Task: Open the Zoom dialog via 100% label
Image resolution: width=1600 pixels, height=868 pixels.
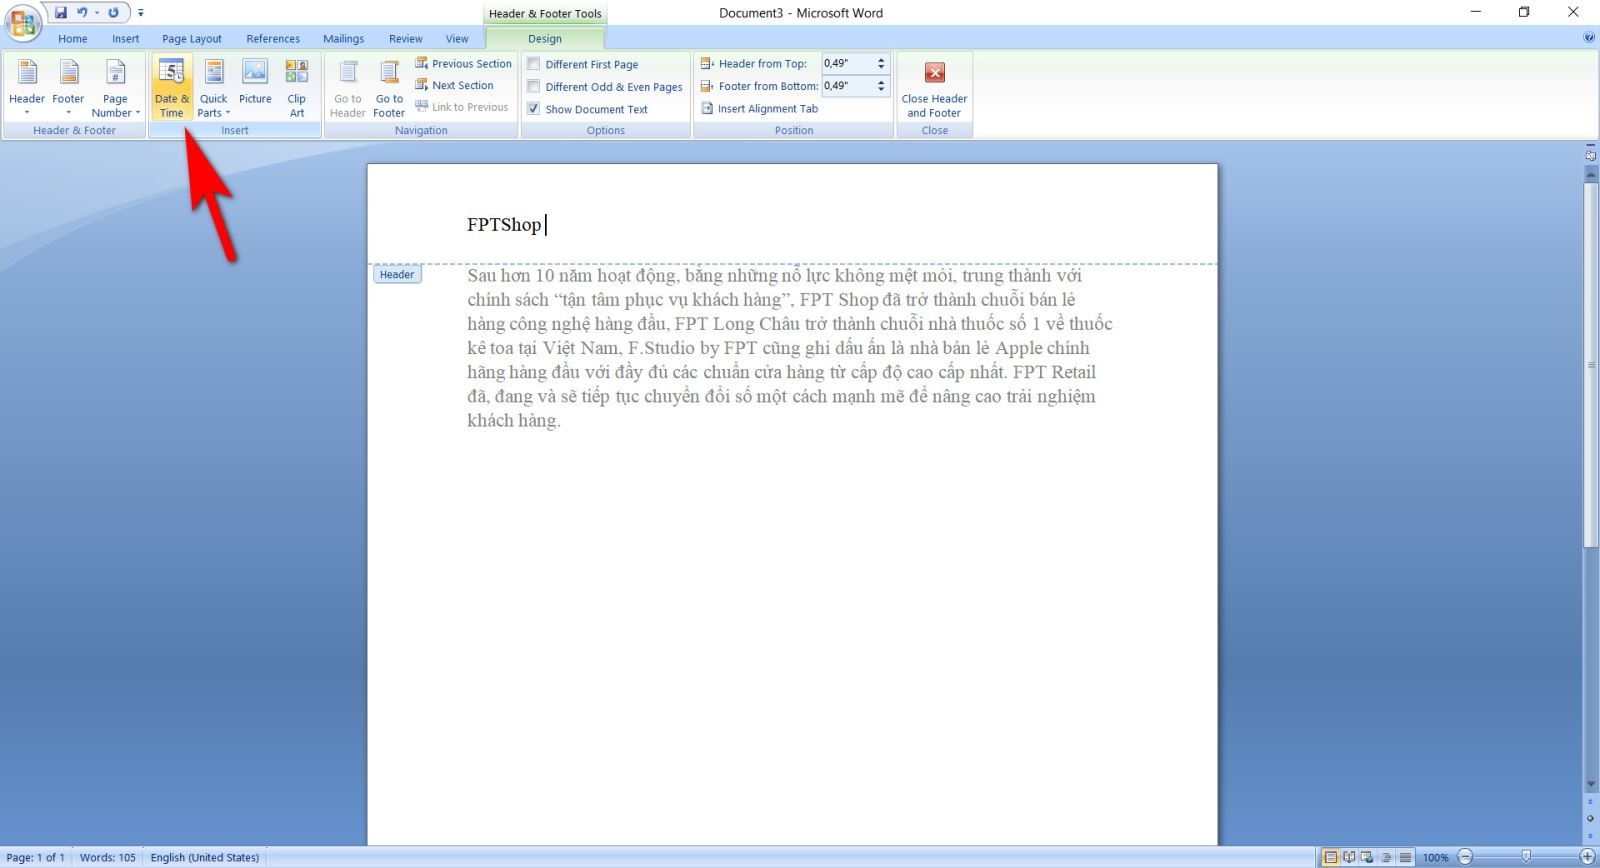Action: pyautogui.click(x=1435, y=857)
